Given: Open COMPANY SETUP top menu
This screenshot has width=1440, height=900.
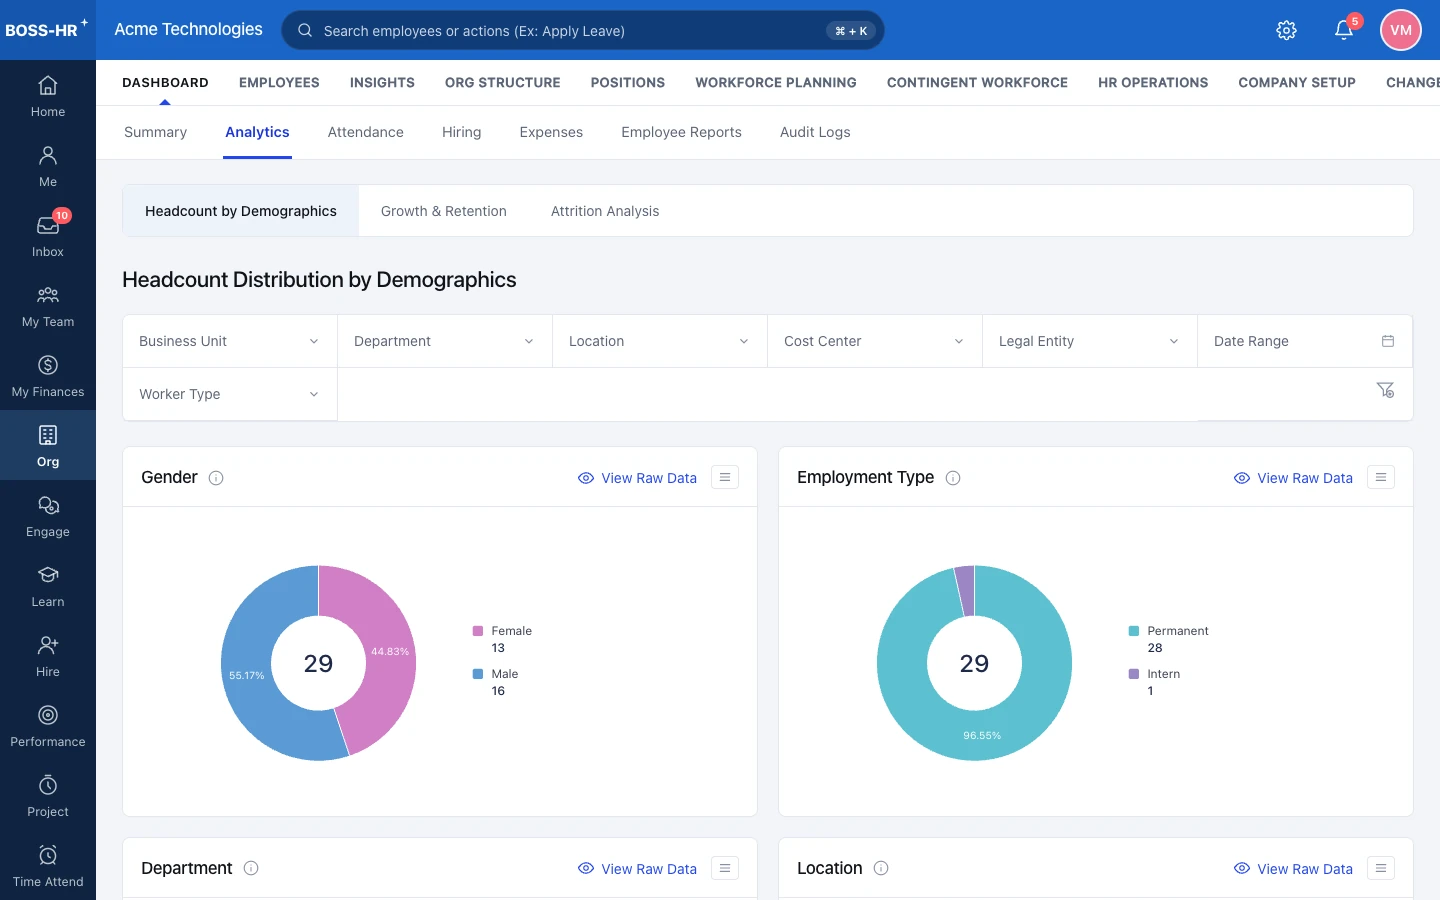Looking at the screenshot, I should (x=1297, y=83).
